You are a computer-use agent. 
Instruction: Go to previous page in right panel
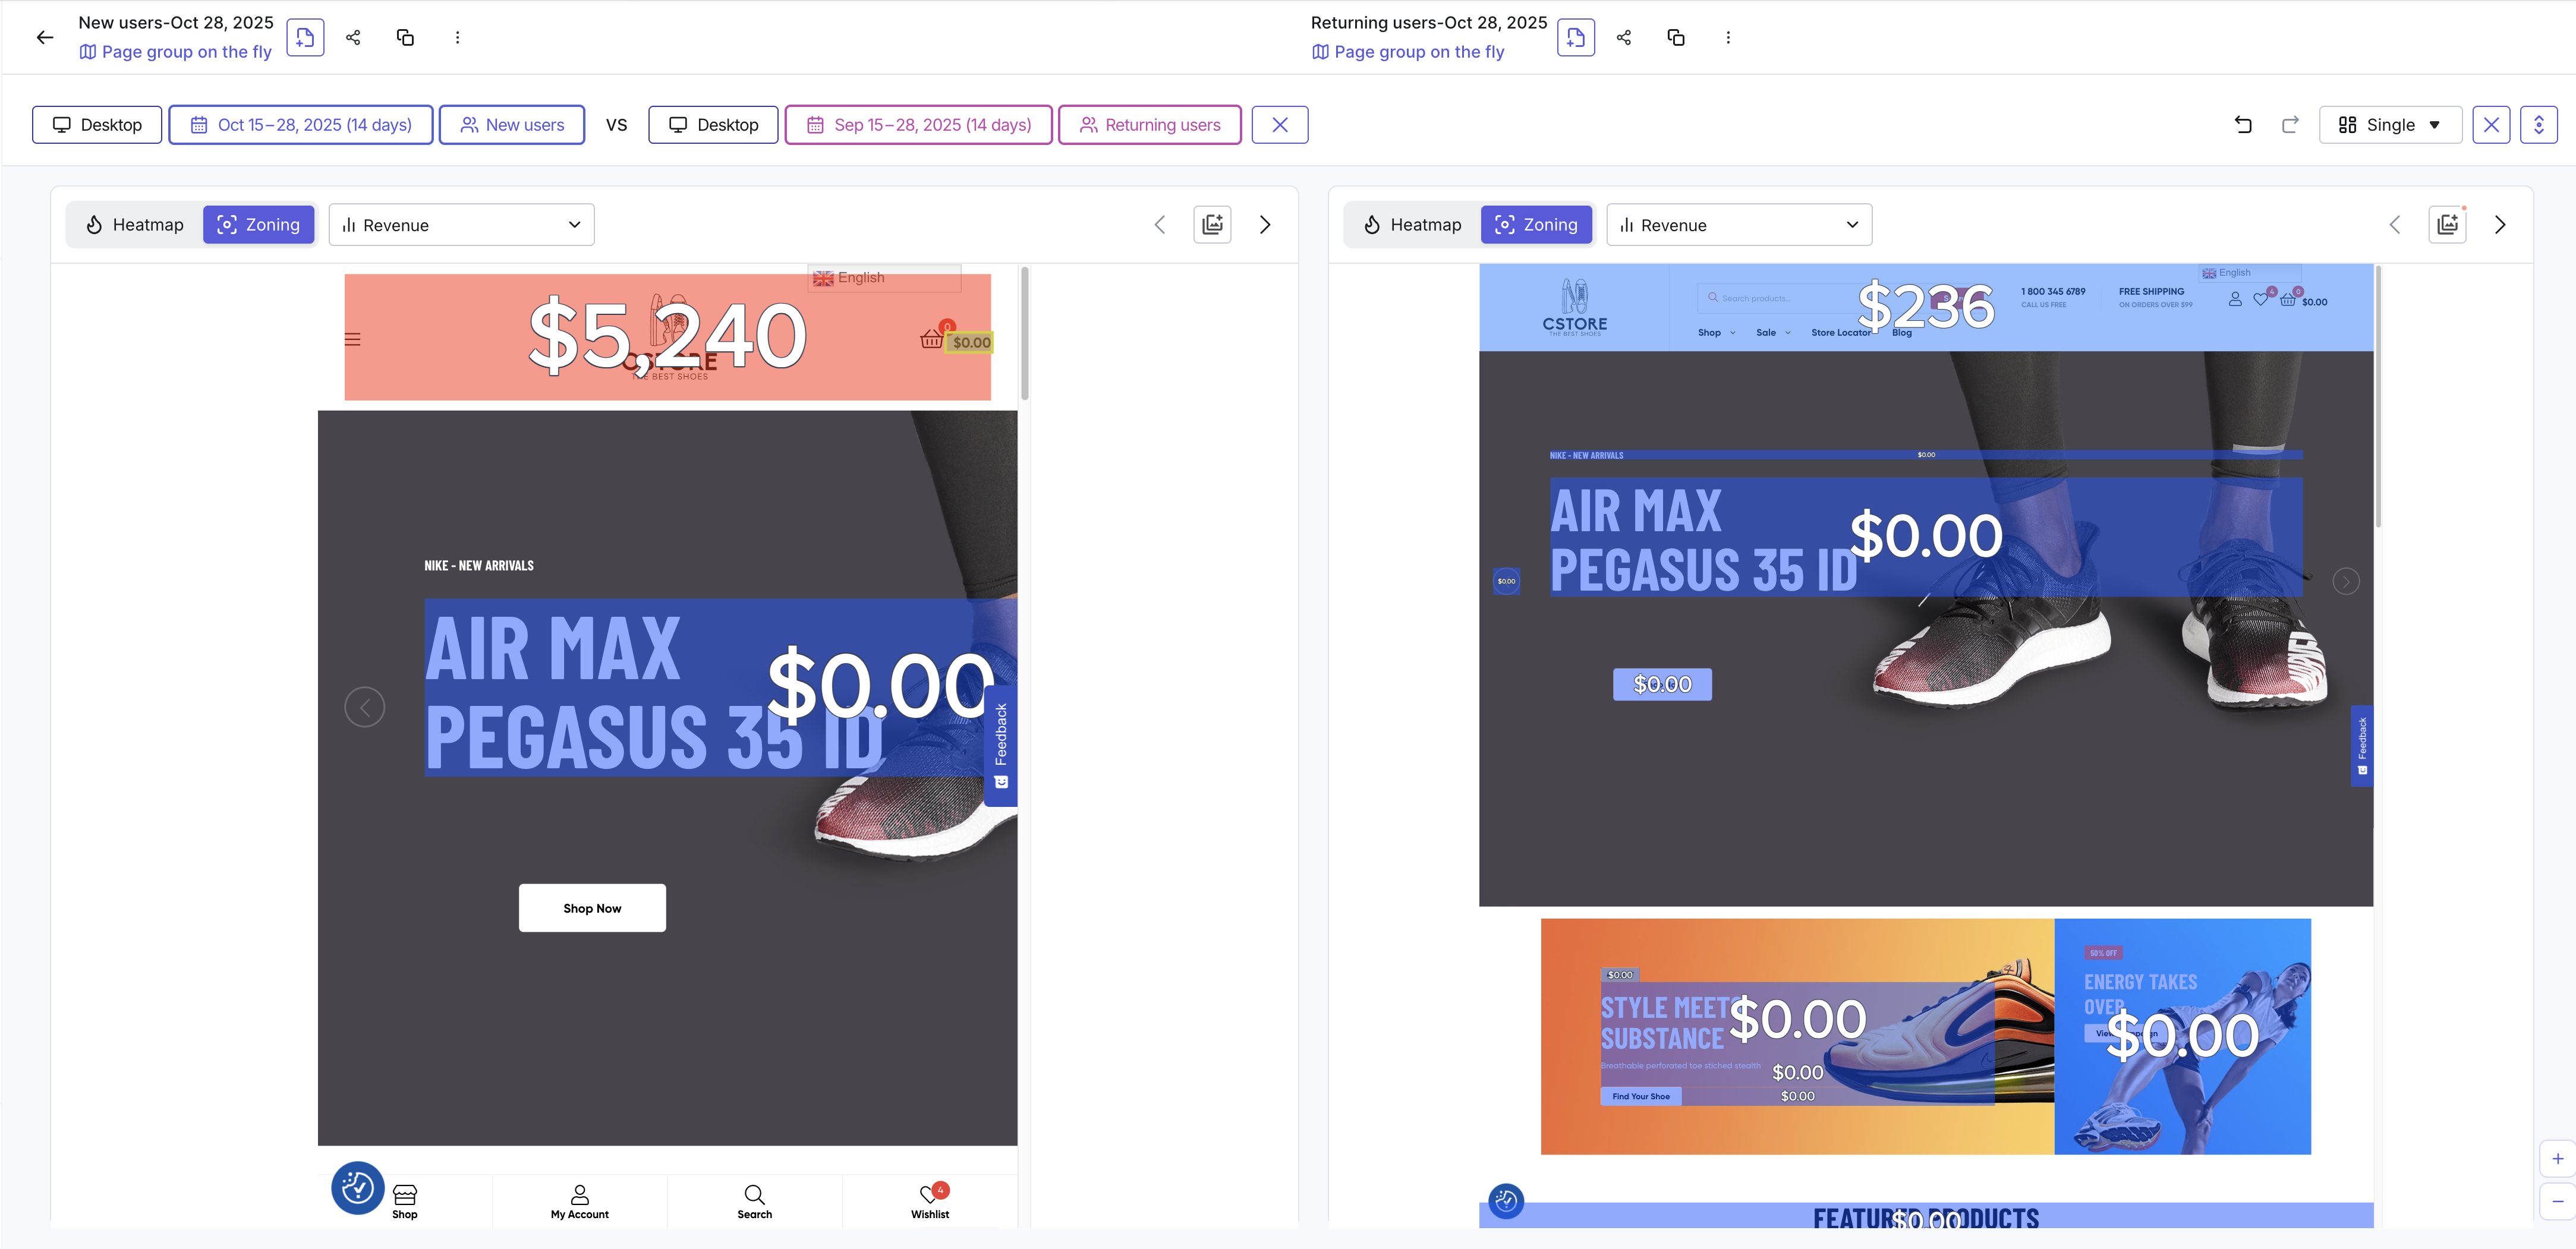2395,225
